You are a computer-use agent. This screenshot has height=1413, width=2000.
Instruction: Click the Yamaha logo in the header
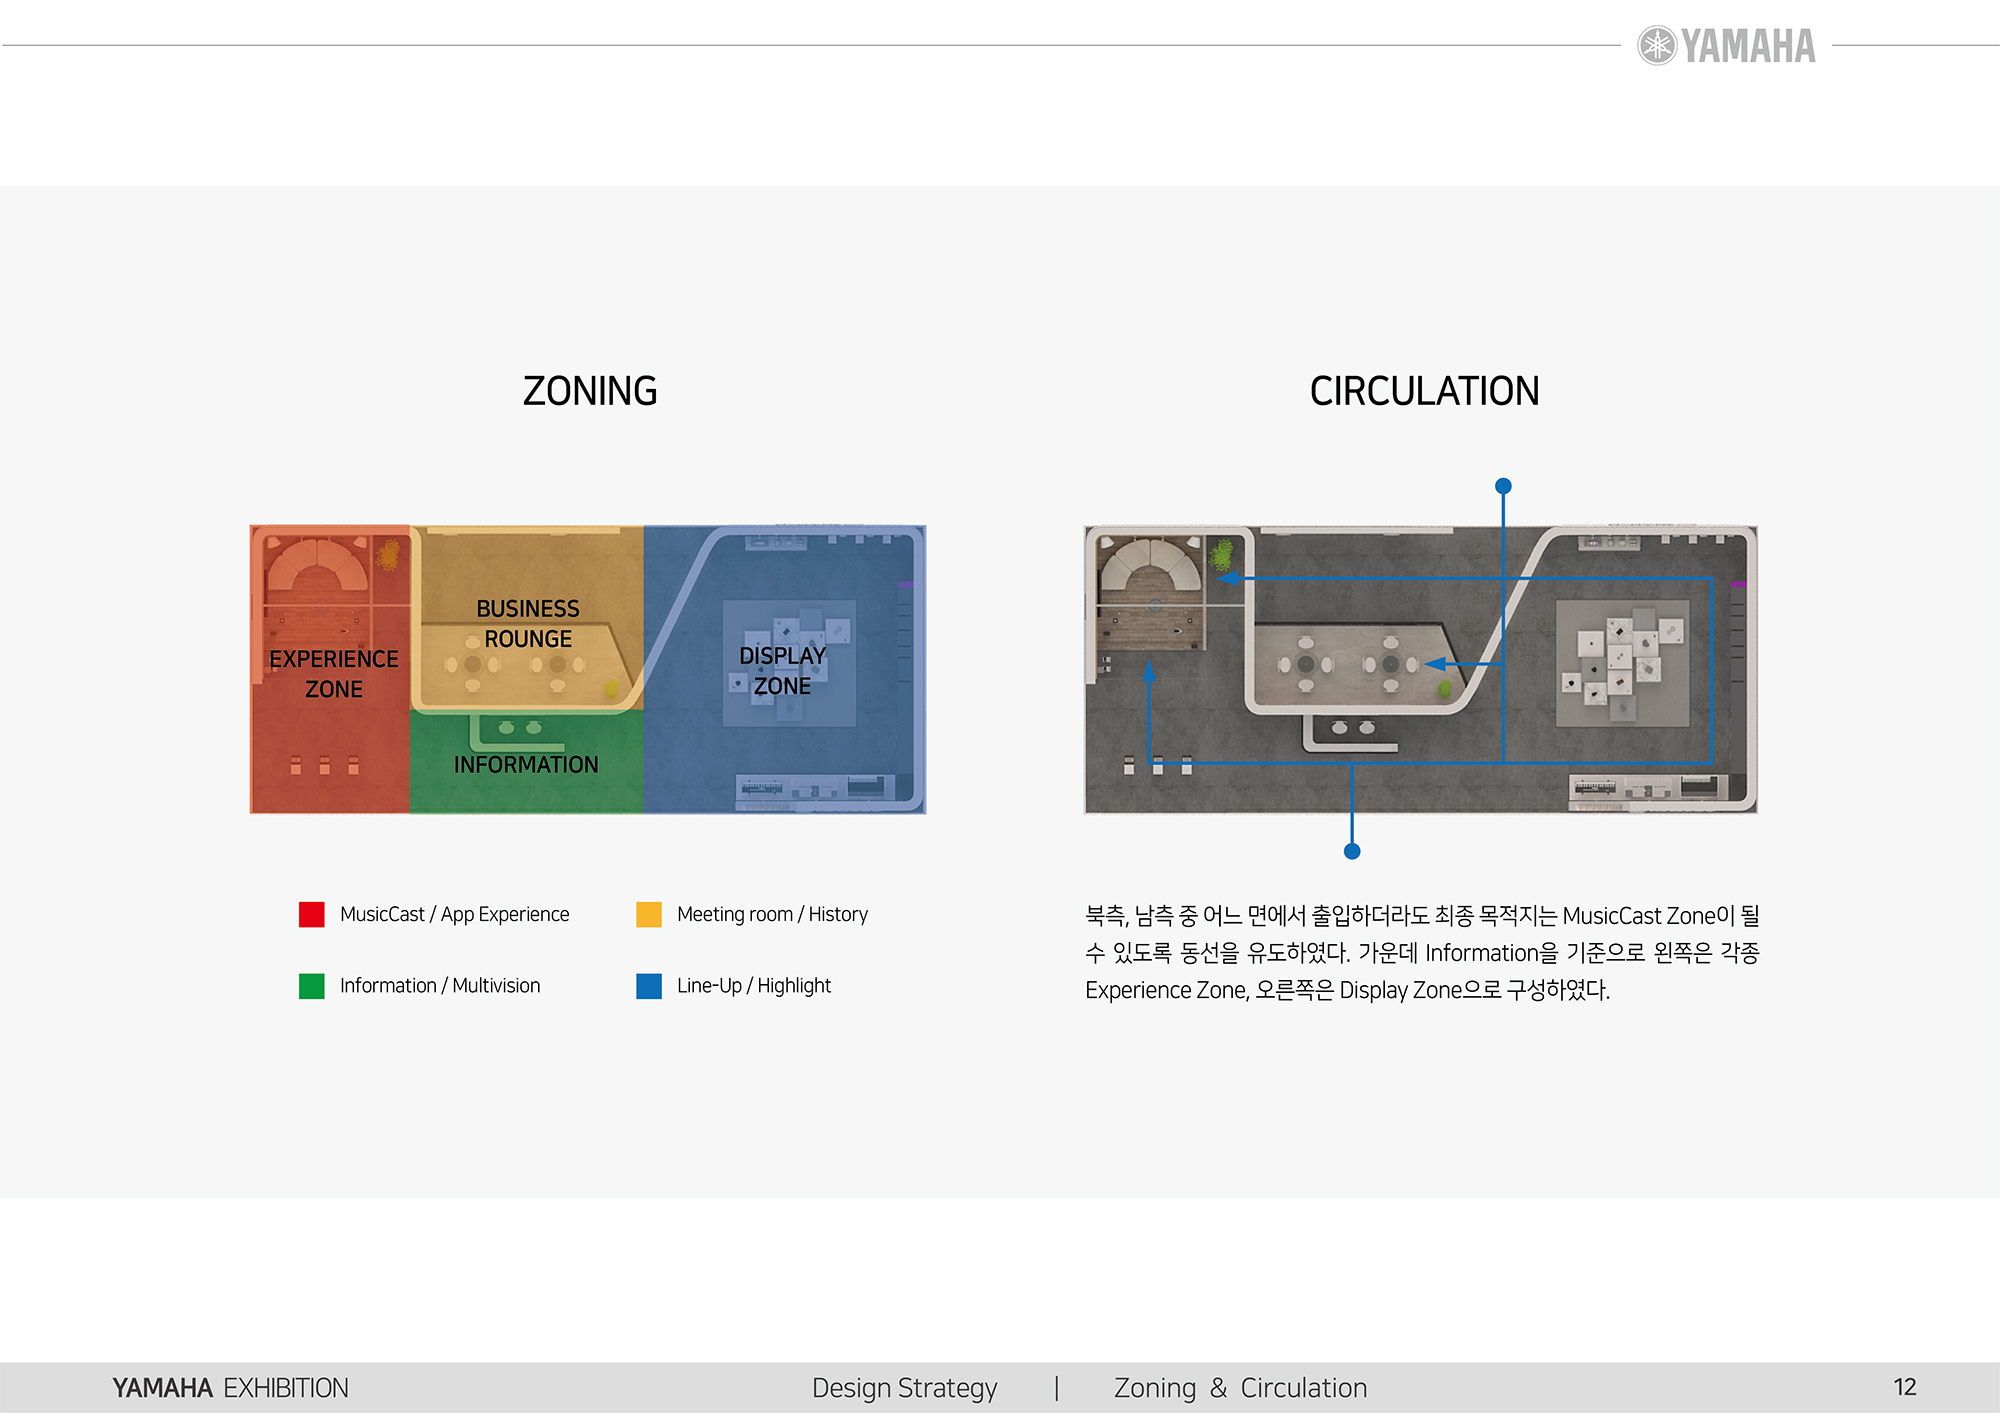point(1726,46)
